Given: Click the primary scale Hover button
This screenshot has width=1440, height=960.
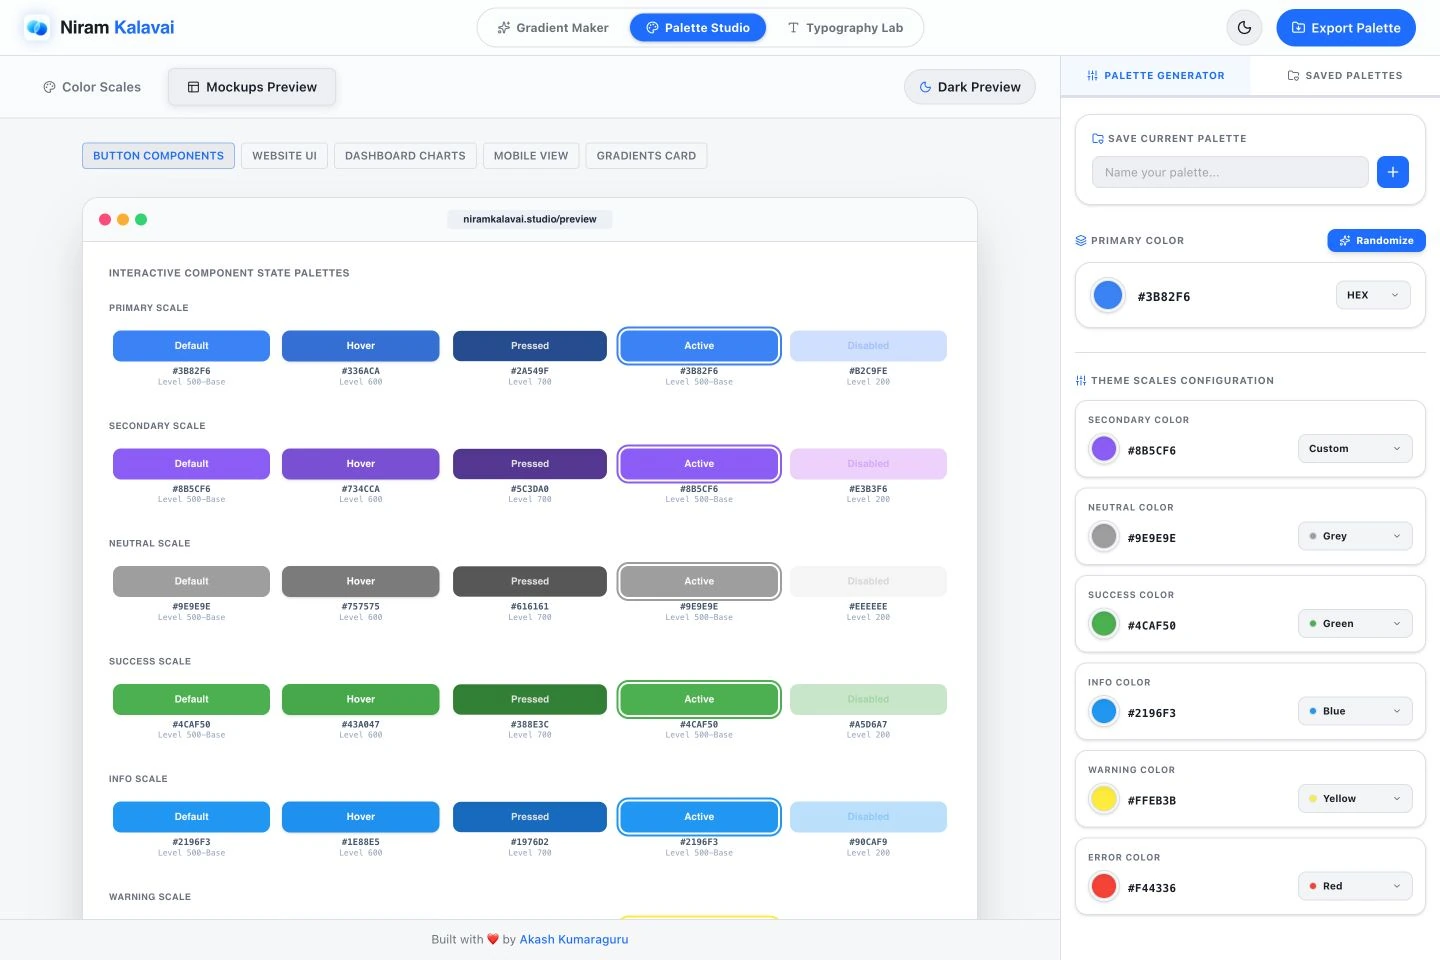Looking at the screenshot, I should click(x=361, y=346).
